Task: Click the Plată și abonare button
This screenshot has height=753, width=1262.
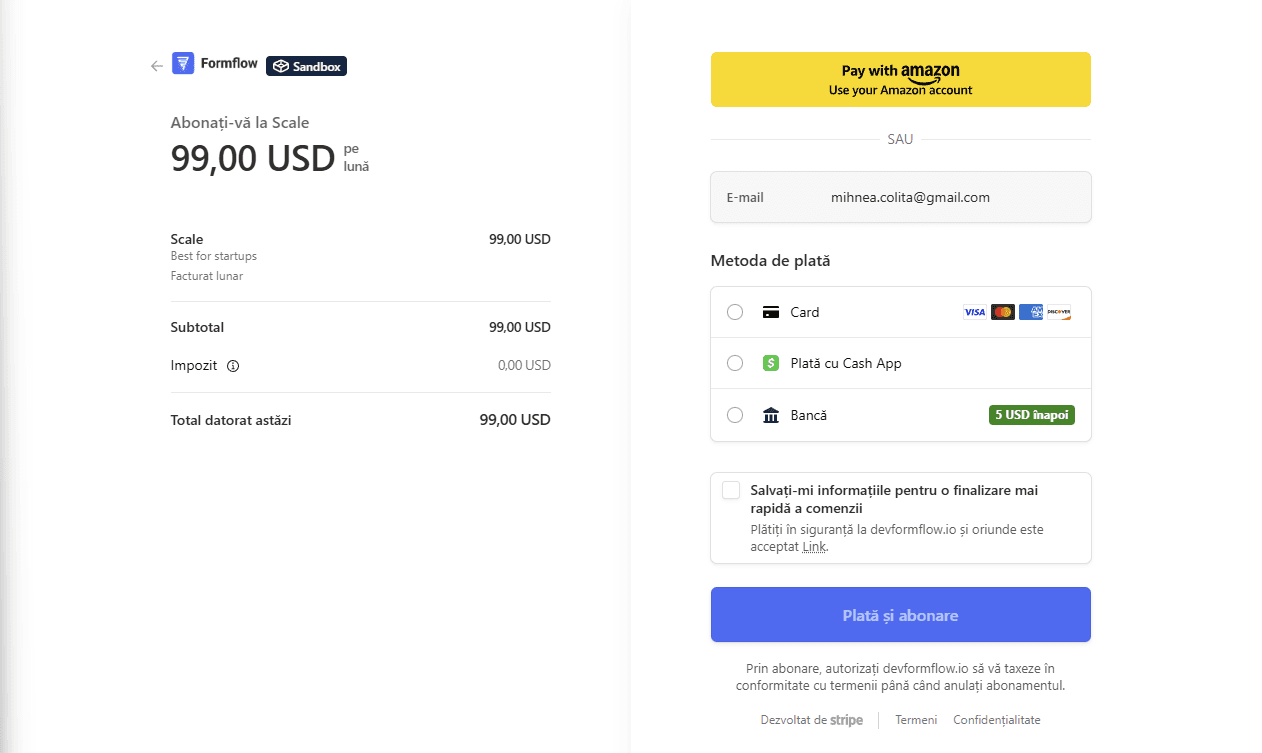Action: [901, 615]
